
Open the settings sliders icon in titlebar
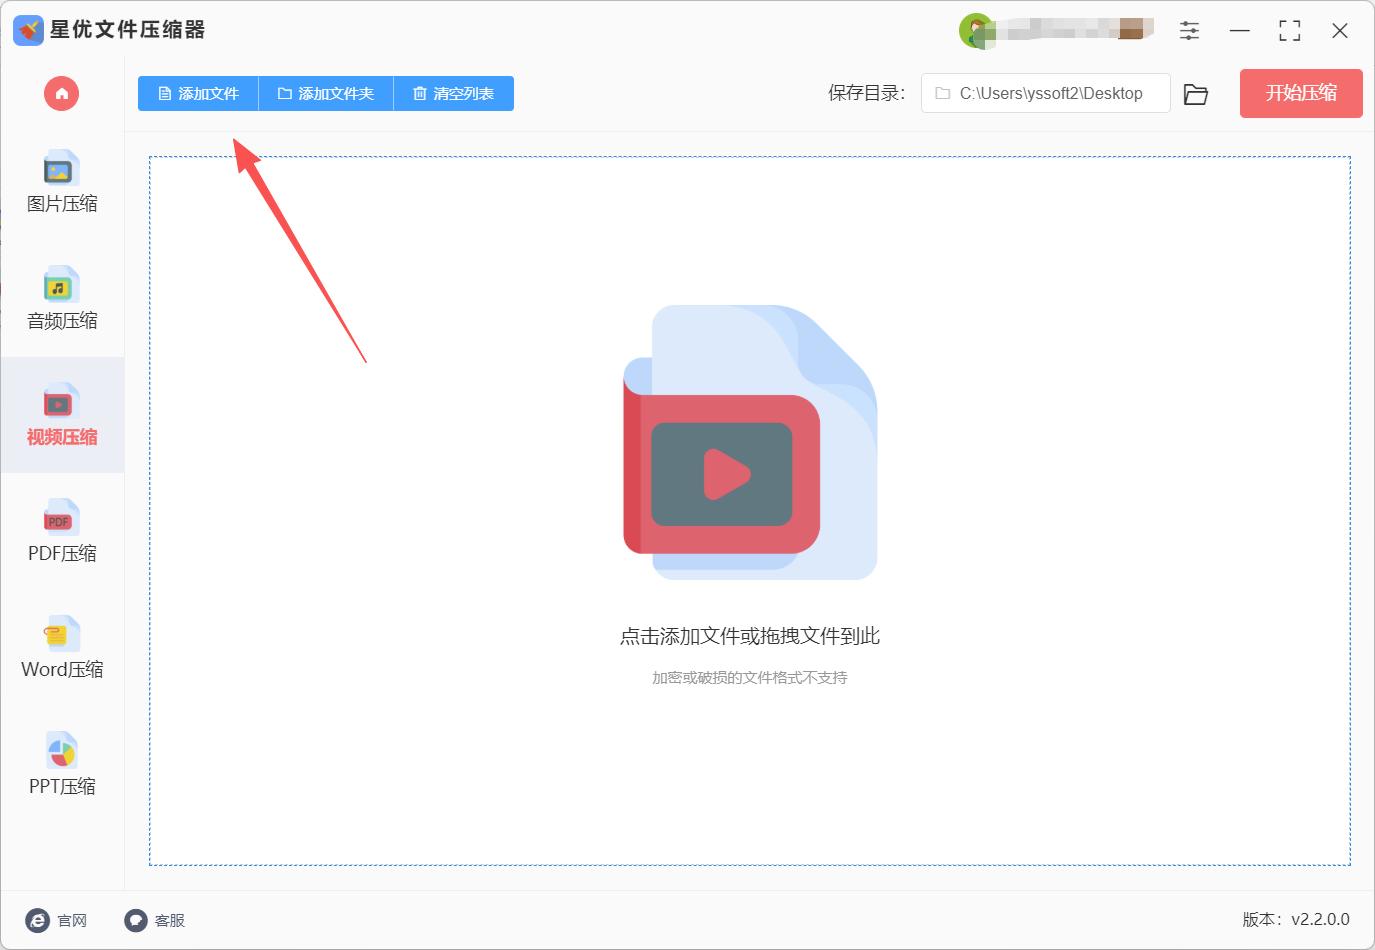point(1189,30)
